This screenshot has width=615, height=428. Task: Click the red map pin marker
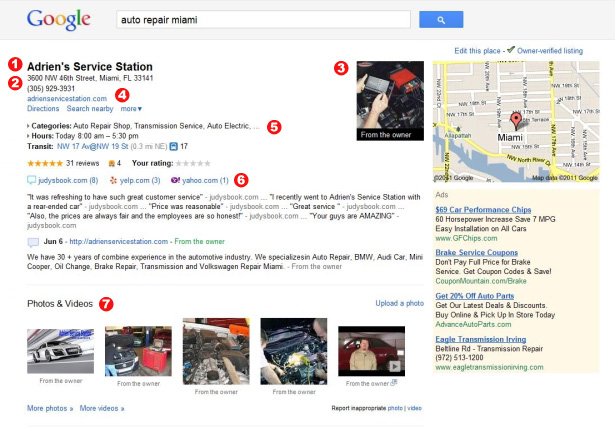point(516,120)
